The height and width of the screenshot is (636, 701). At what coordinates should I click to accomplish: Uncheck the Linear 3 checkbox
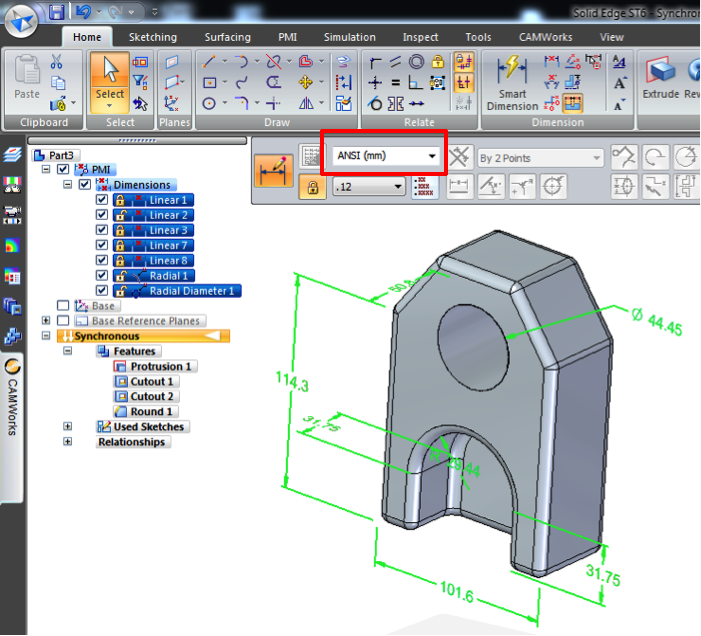pyautogui.click(x=102, y=230)
